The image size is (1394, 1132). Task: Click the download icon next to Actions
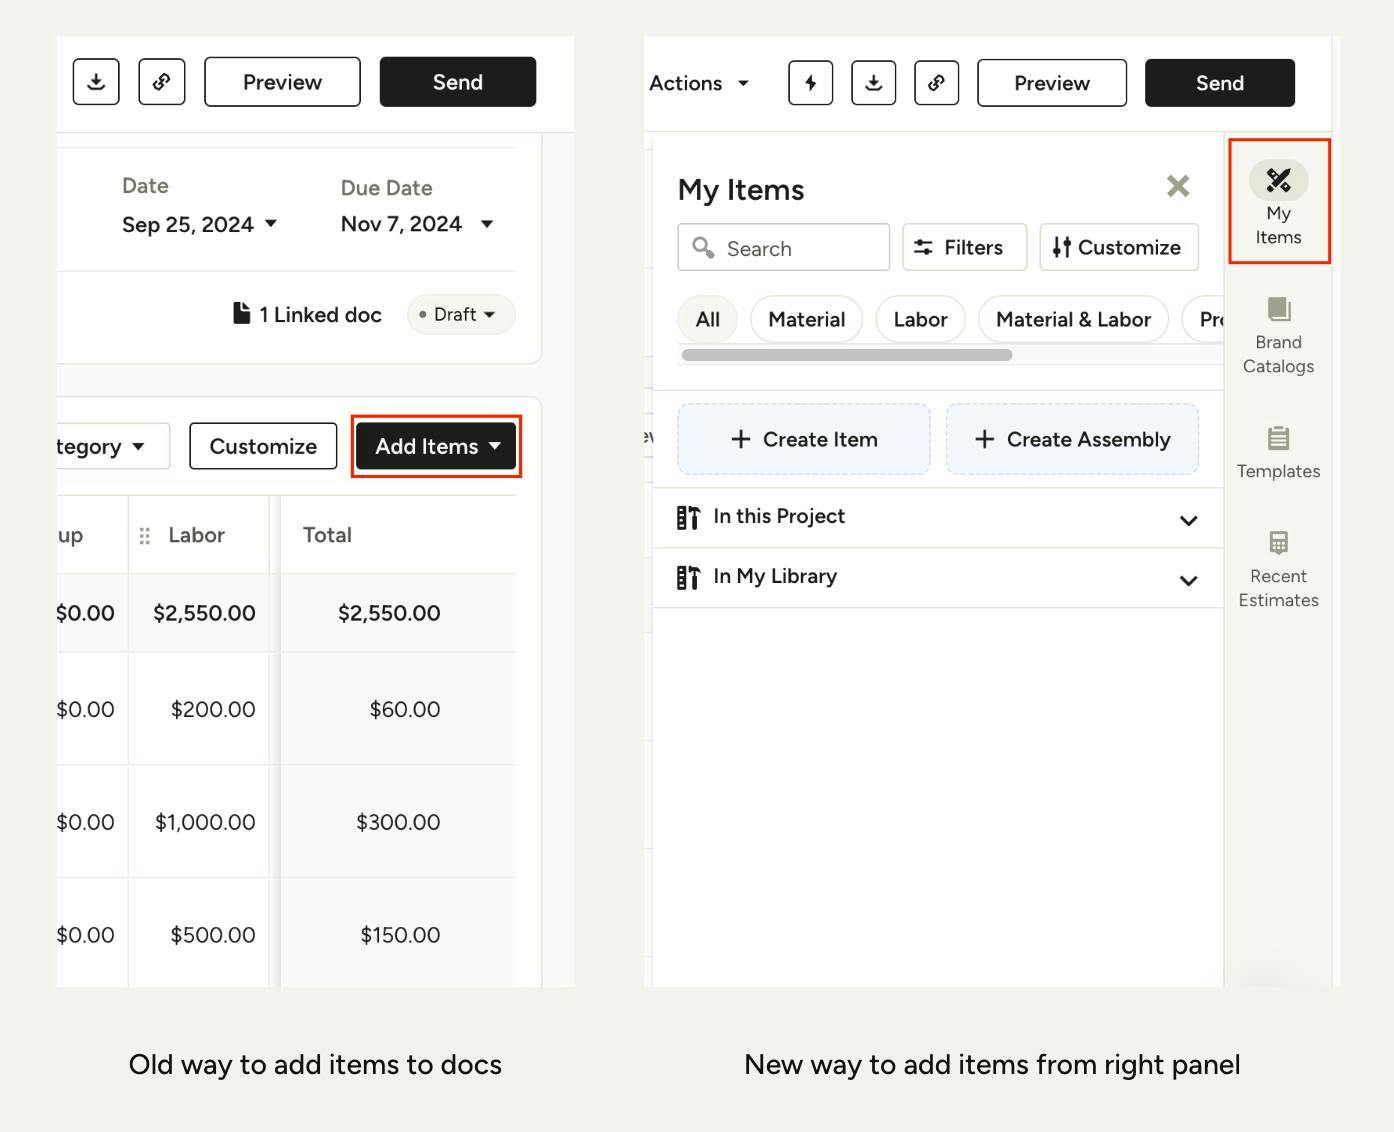tap(873, 83)
